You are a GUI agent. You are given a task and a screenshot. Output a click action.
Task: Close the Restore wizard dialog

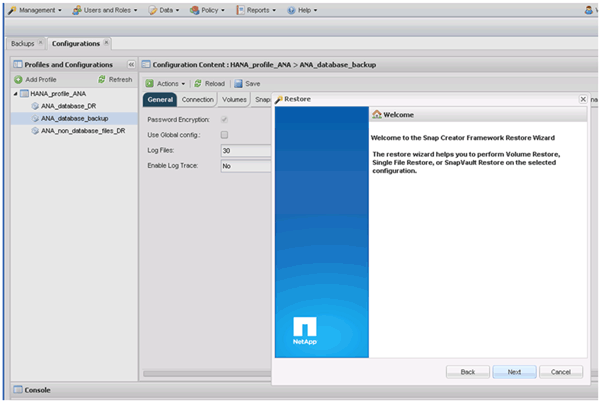tap(583, 100)
